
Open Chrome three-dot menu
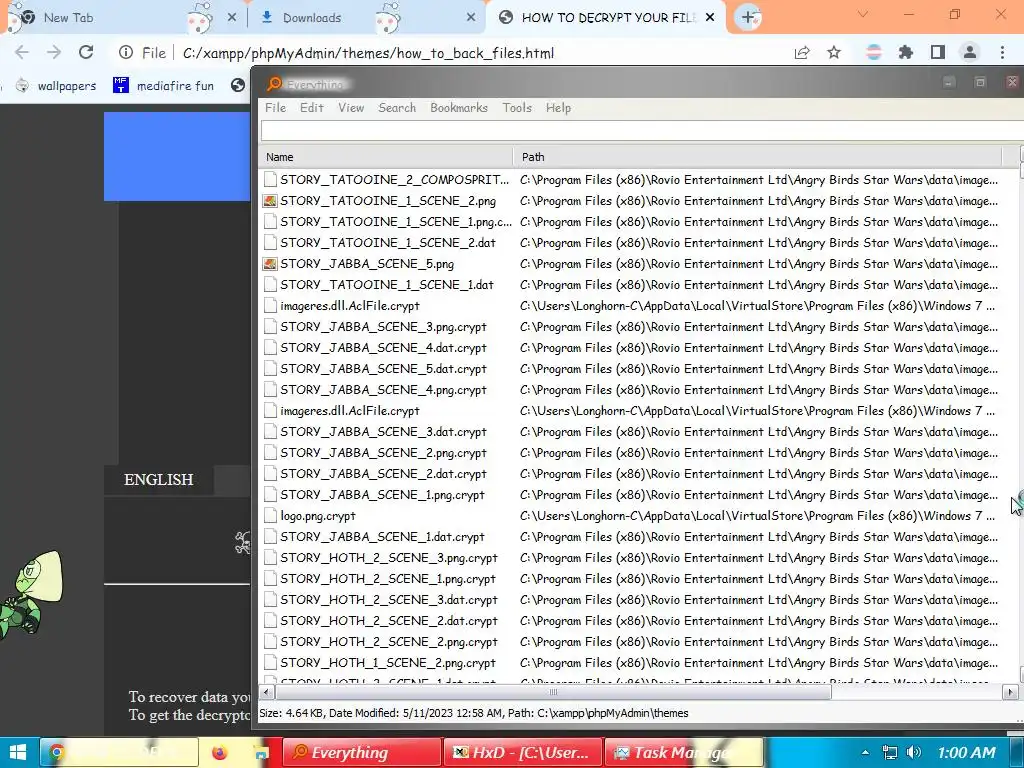tap(1002, 52)
